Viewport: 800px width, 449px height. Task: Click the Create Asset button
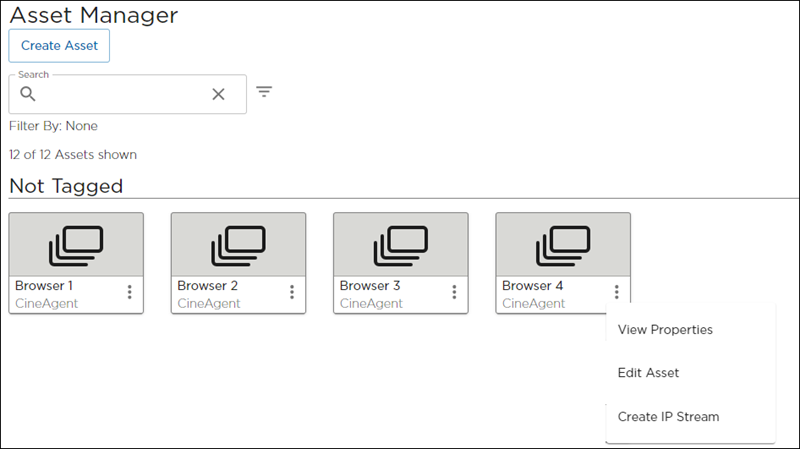[59, 46]
